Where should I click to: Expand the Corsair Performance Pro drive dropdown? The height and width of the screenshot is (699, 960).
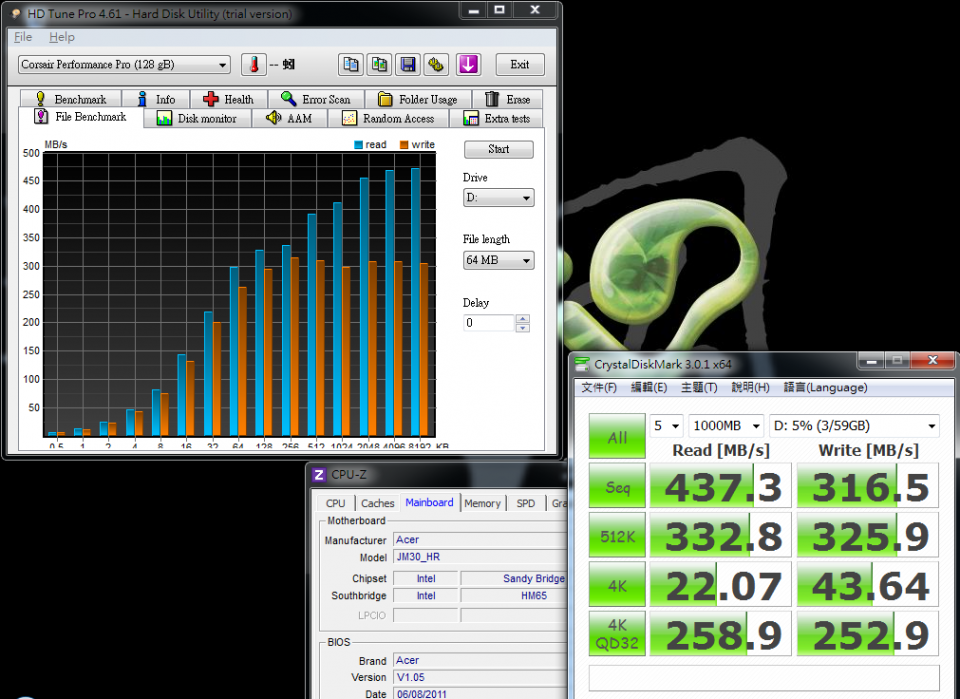tap(124, 65)
